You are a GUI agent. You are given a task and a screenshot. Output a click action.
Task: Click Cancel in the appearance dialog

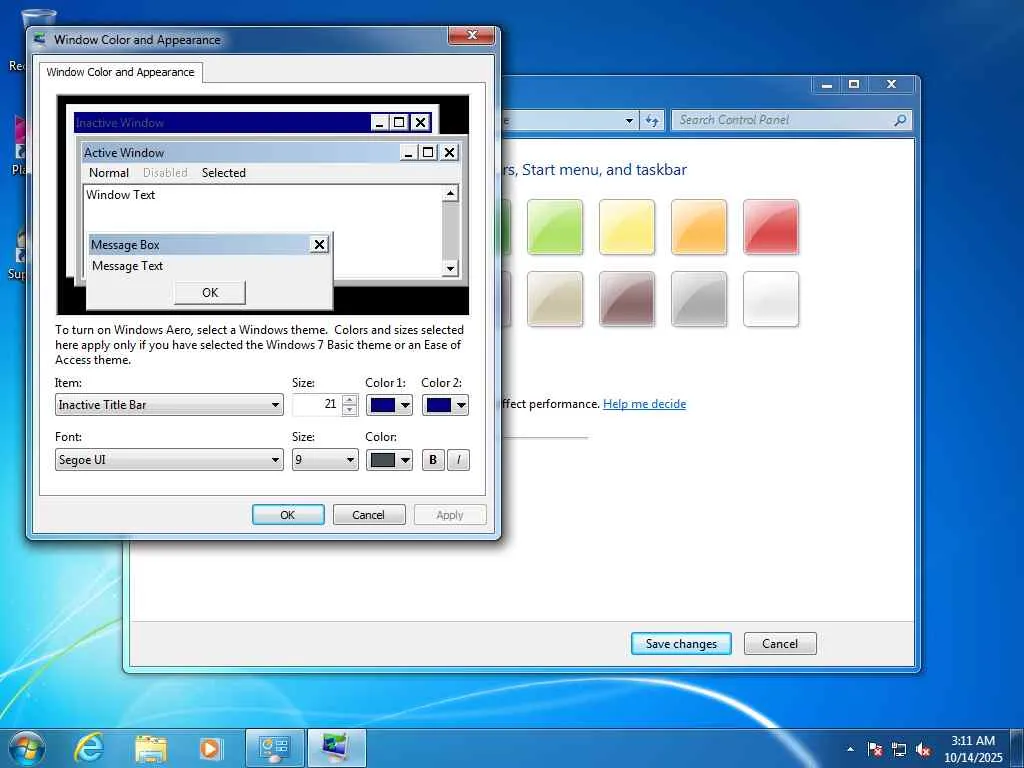point(368,515)
